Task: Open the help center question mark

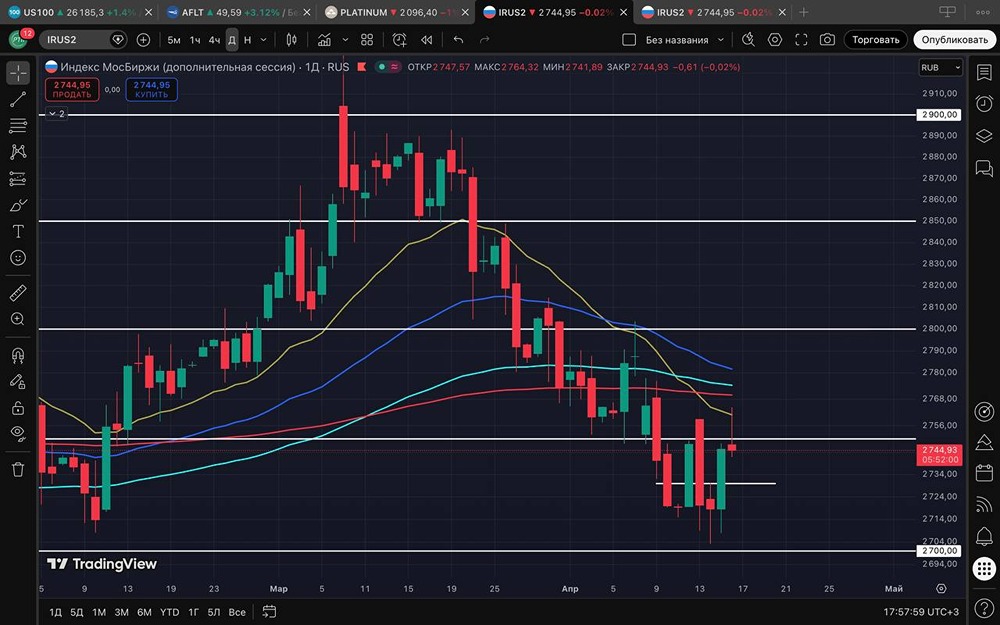Action: 984,608
